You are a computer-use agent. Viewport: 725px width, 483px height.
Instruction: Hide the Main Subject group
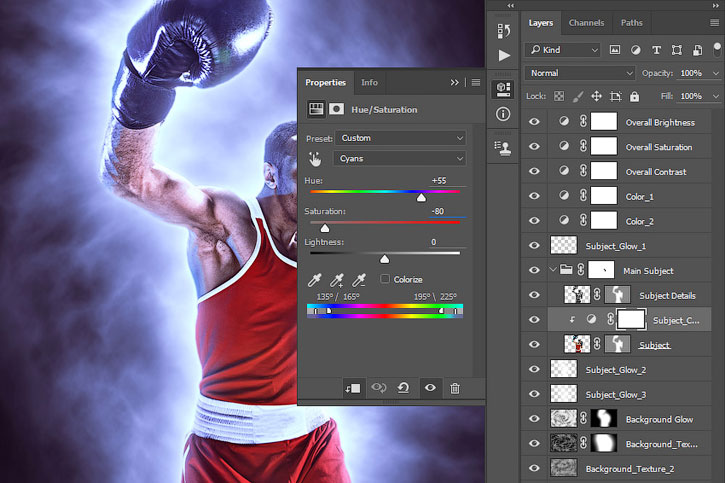tap(534, 270)
